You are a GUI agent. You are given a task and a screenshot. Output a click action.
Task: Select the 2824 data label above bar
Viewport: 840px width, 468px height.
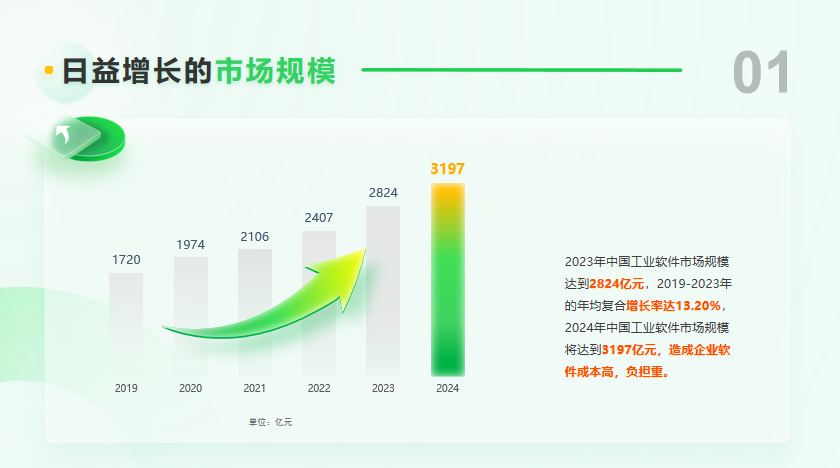[x=383, y=192]
